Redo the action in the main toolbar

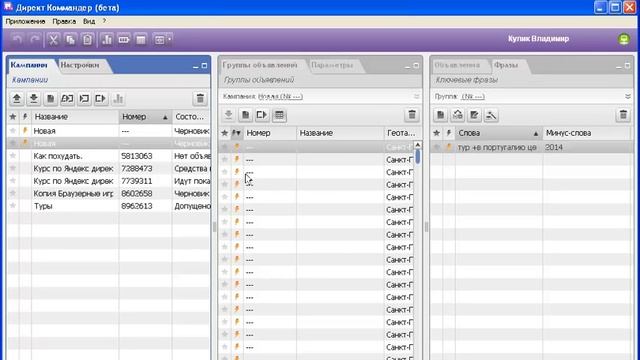[x=35, y=40]
